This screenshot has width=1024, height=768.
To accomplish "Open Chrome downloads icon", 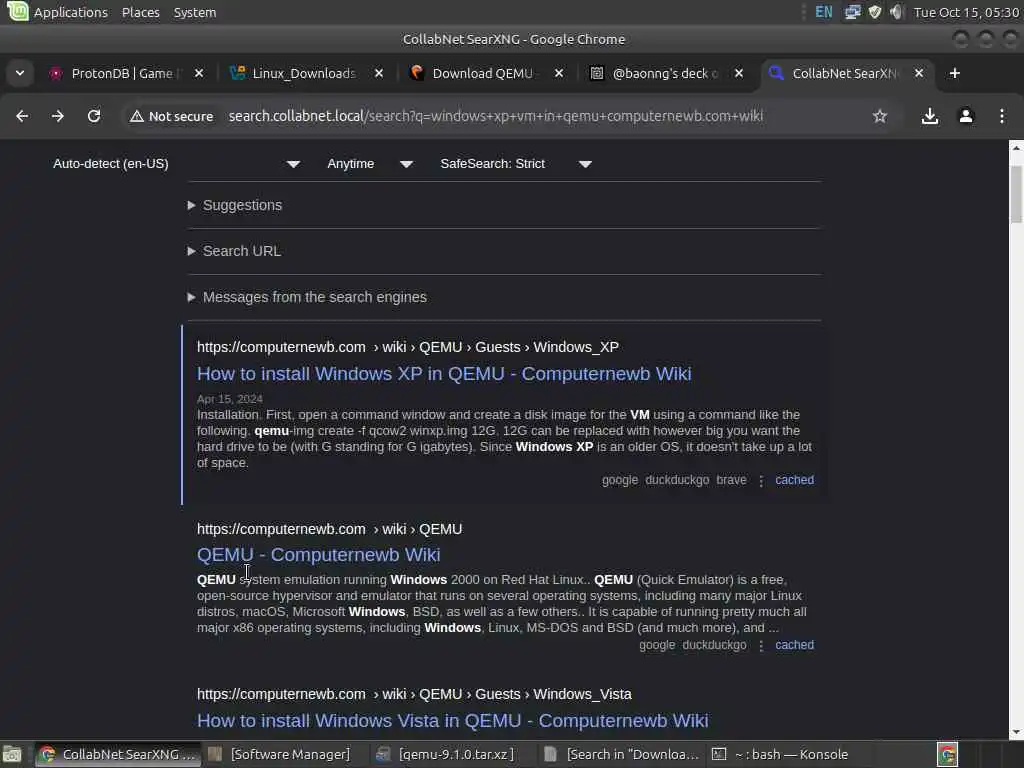I will [930, 116].
